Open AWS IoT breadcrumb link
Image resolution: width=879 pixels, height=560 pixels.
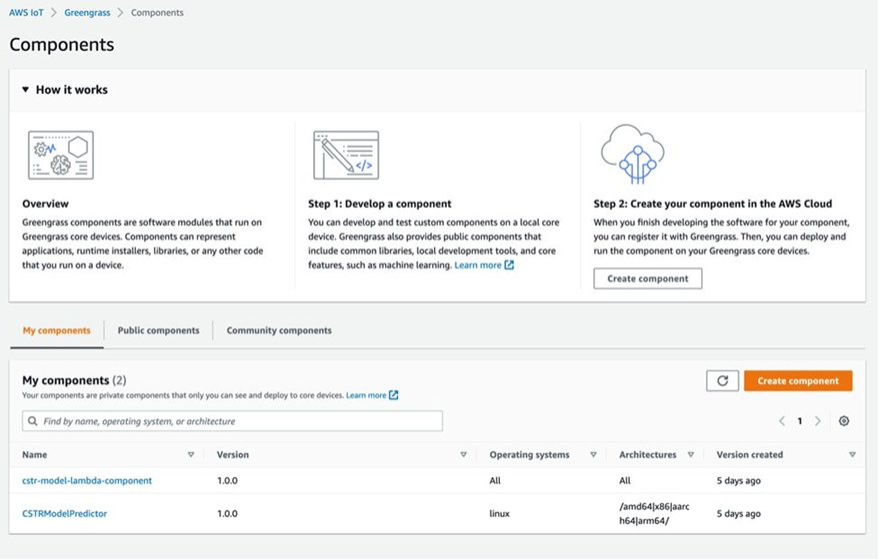pyautogui.click(x=26, y=12)
